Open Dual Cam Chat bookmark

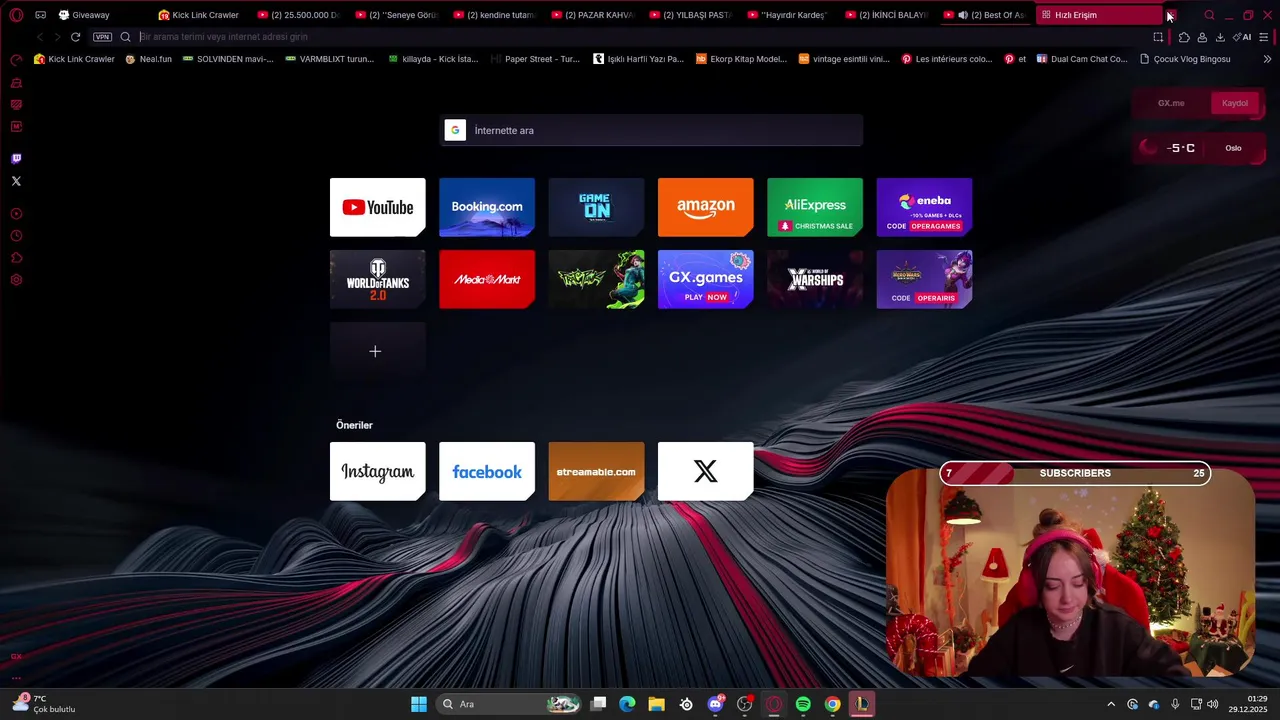1082,59
